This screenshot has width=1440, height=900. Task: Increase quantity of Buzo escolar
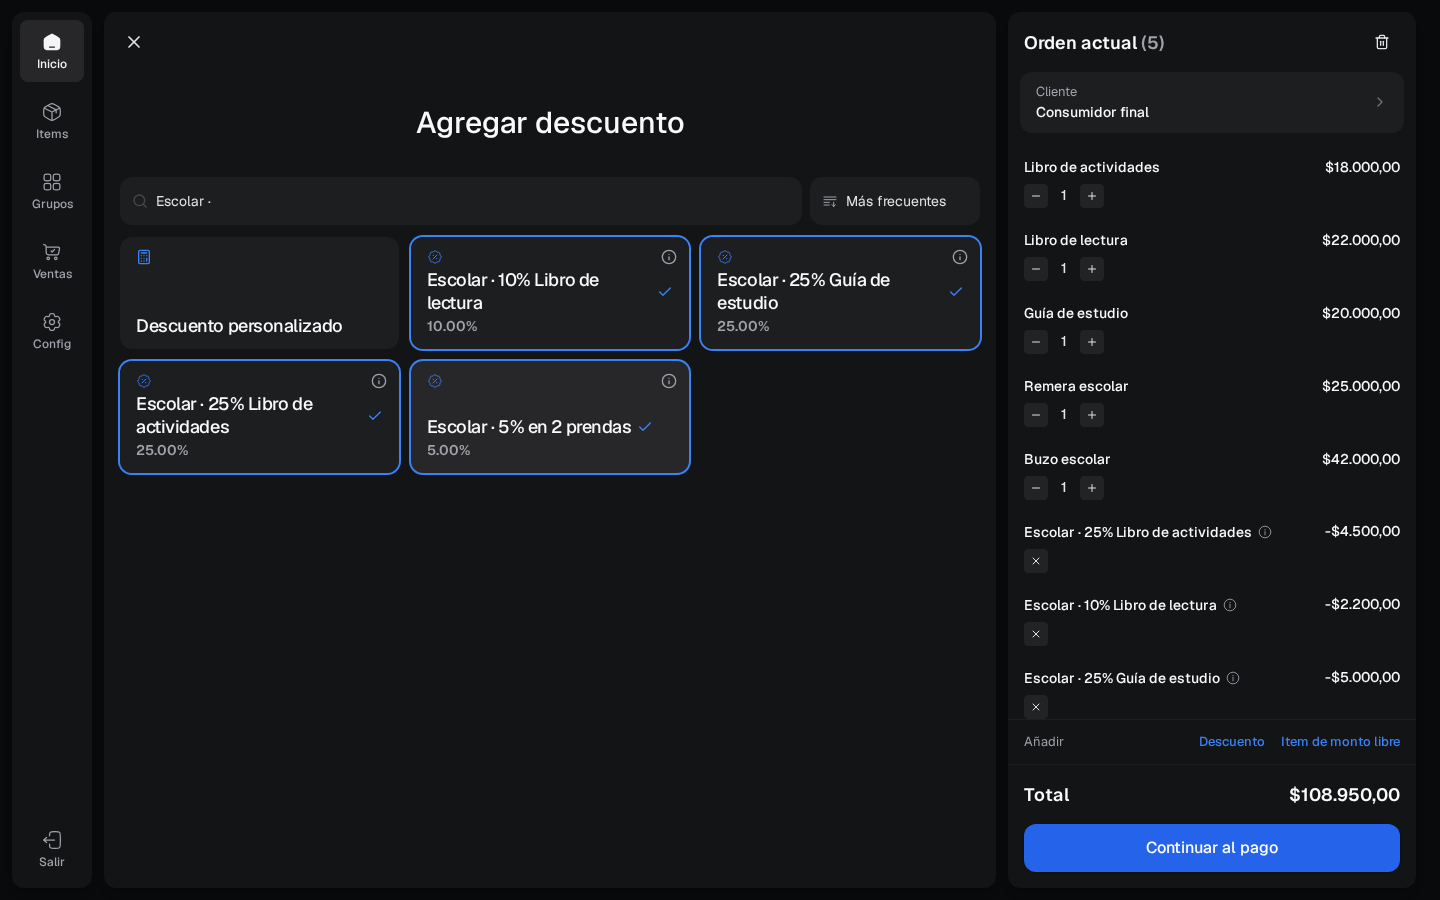1092,488
